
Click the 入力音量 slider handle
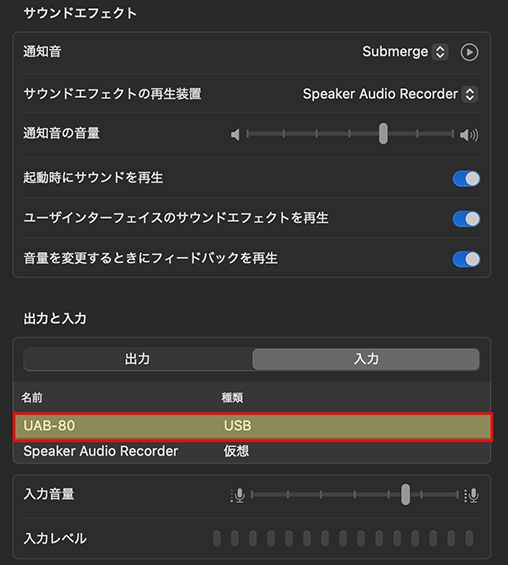point(406,494)
